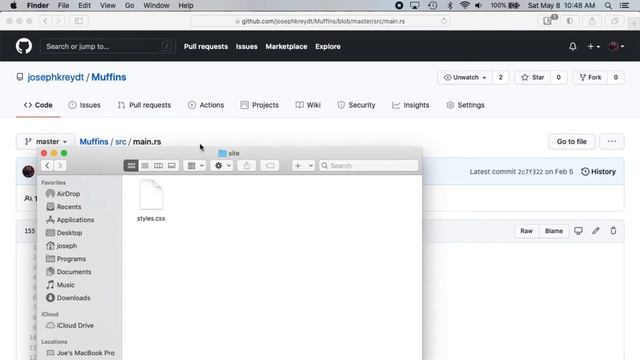Viewport: 640px width, 360px height.
Task: Select the styles.css file
Action: coord(151,200)
